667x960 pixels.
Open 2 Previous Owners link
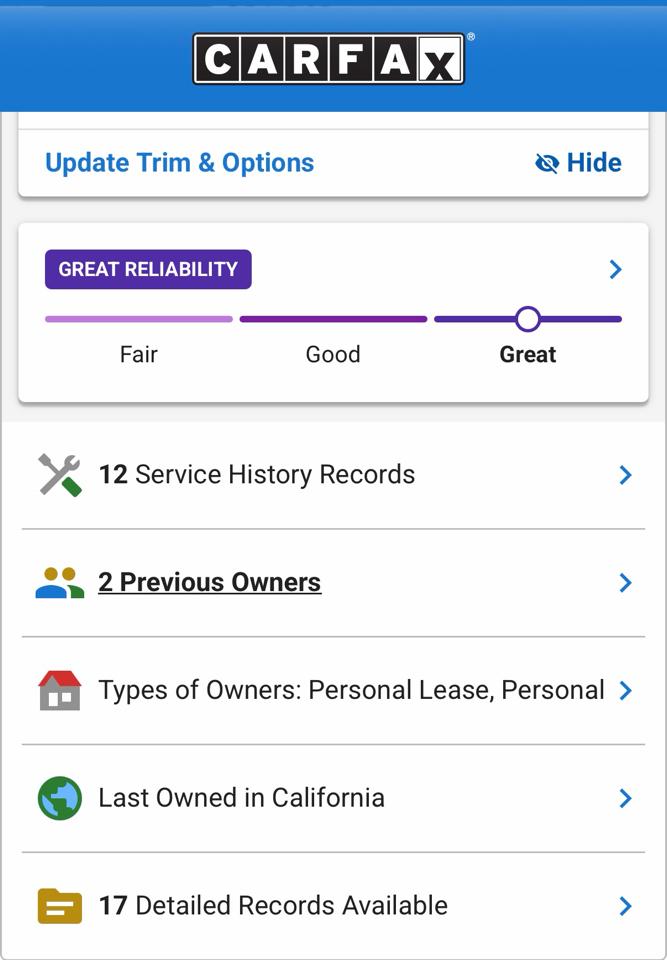tap(209, 583)
